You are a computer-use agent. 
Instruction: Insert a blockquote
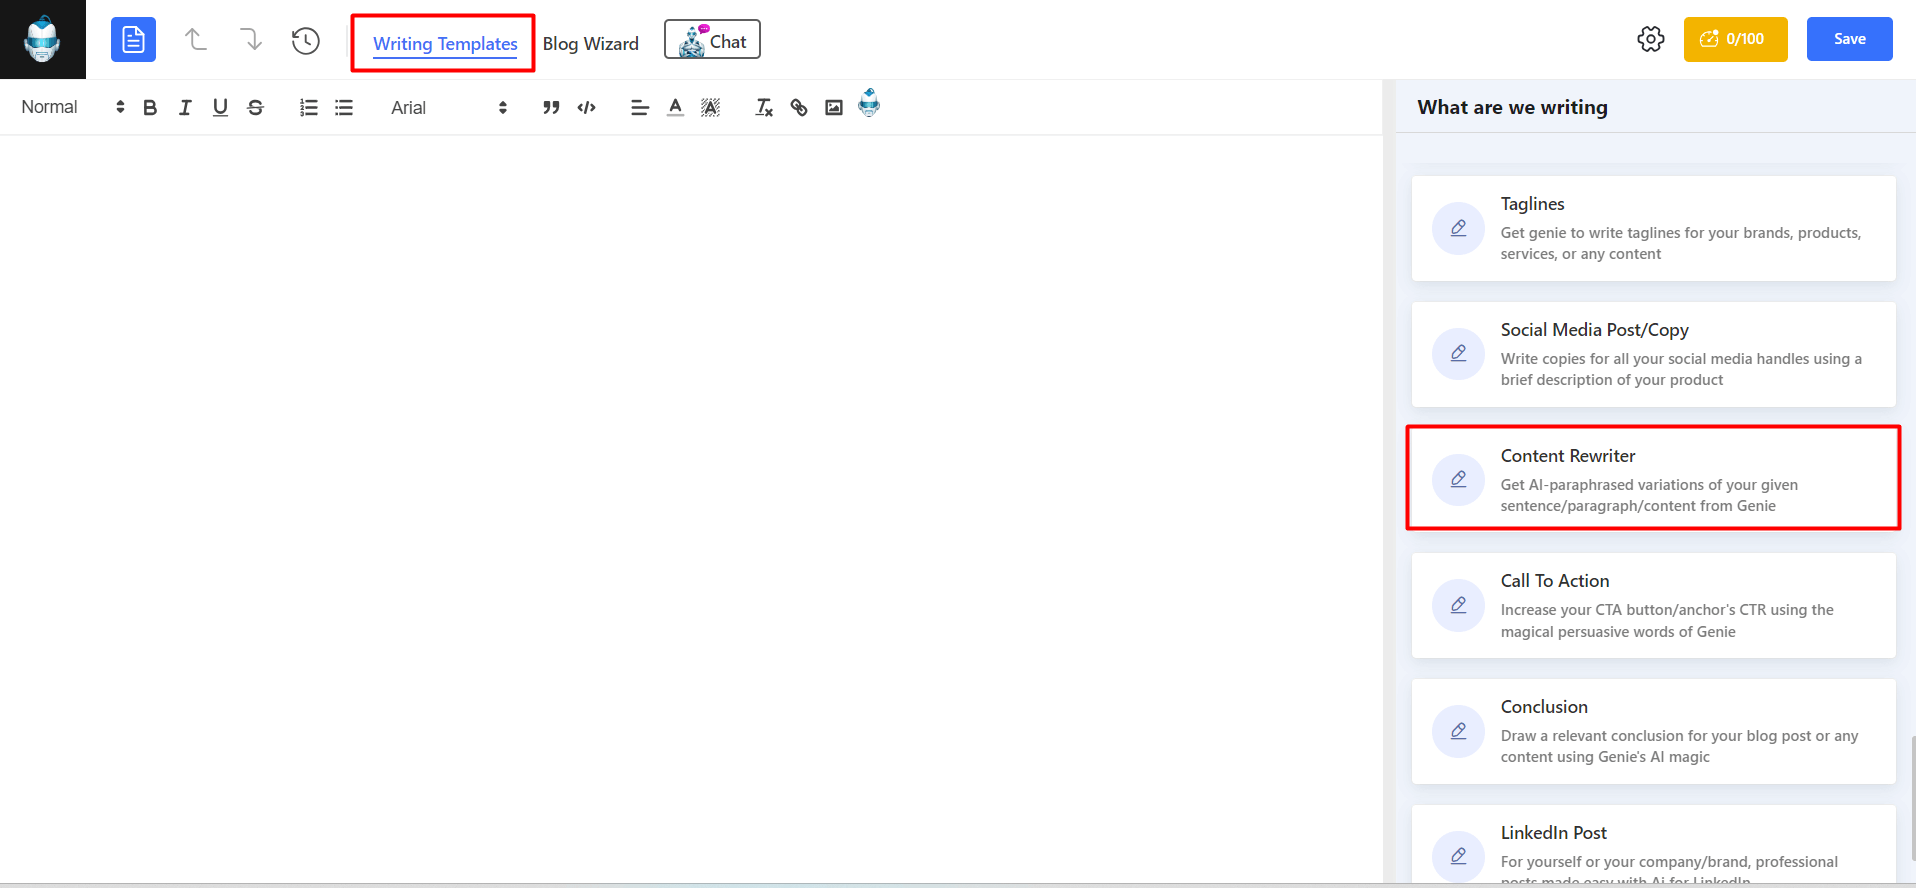coord(551,108)
